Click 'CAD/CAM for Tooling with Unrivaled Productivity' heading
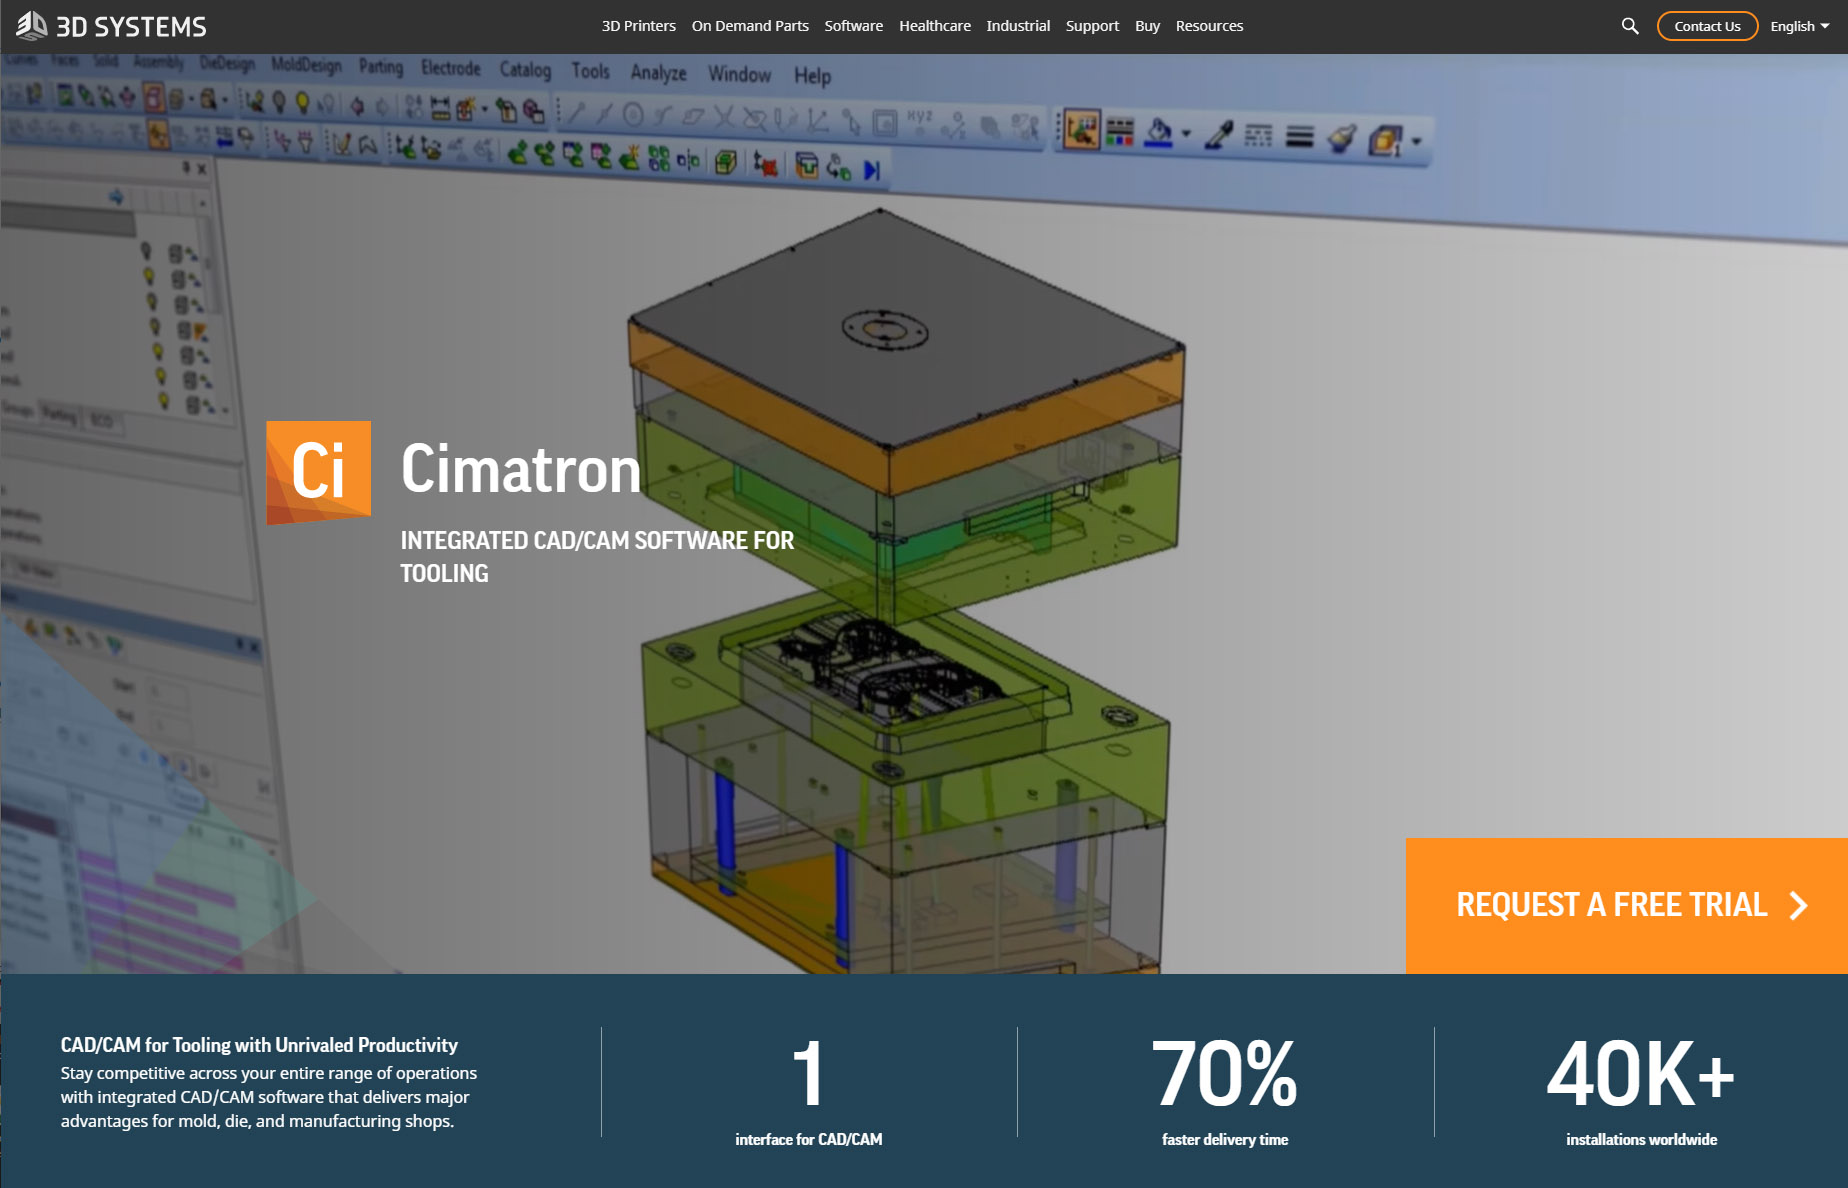 pyautogui.click(x=259, y=1045)
